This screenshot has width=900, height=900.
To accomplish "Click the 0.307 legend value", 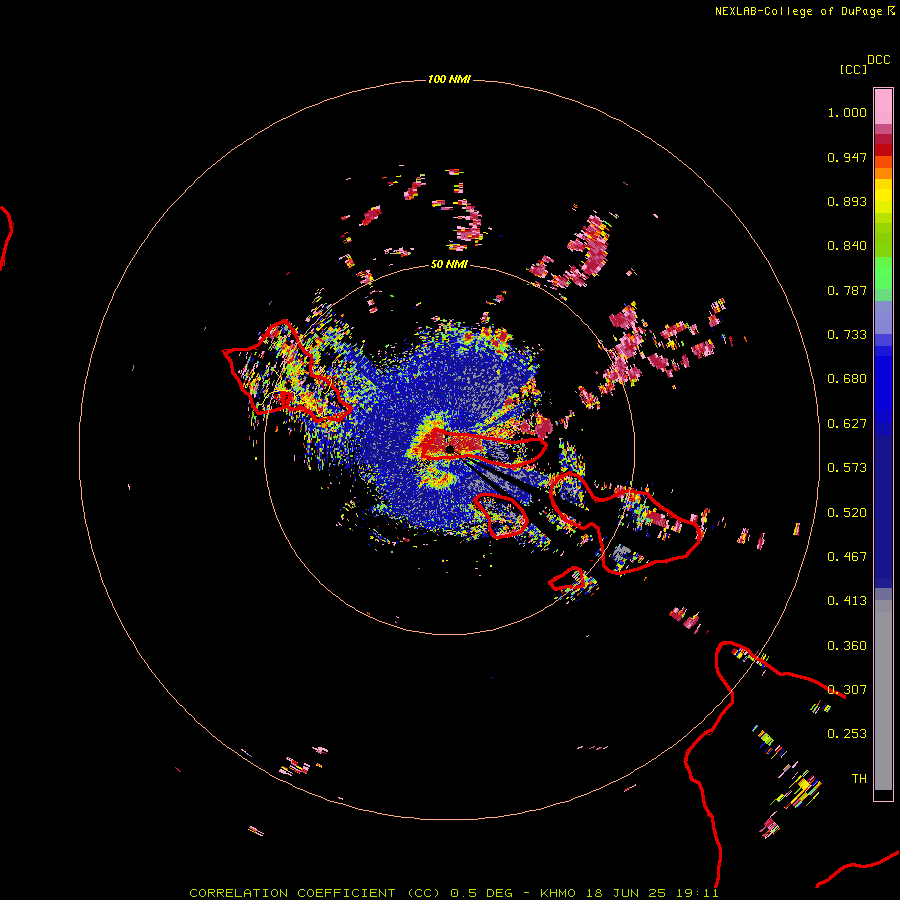I will point(847,690).
